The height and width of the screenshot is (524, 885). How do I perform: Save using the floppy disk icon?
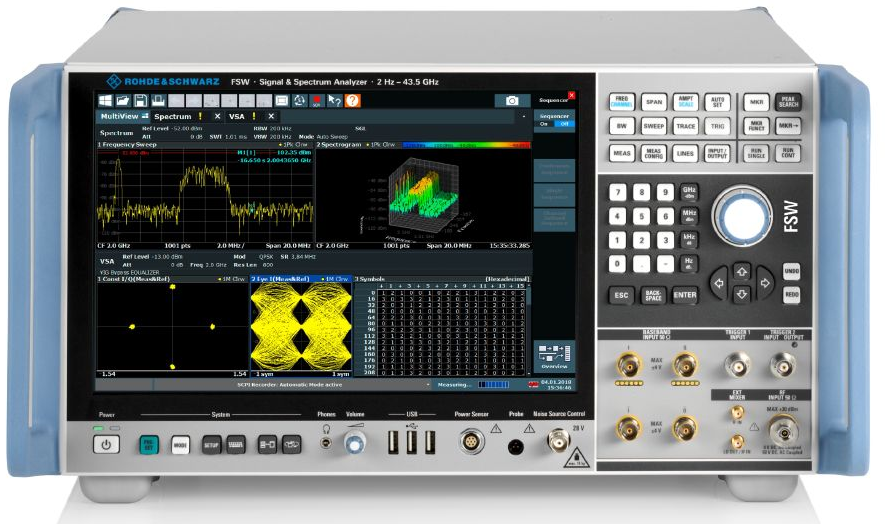coord(140,101)
